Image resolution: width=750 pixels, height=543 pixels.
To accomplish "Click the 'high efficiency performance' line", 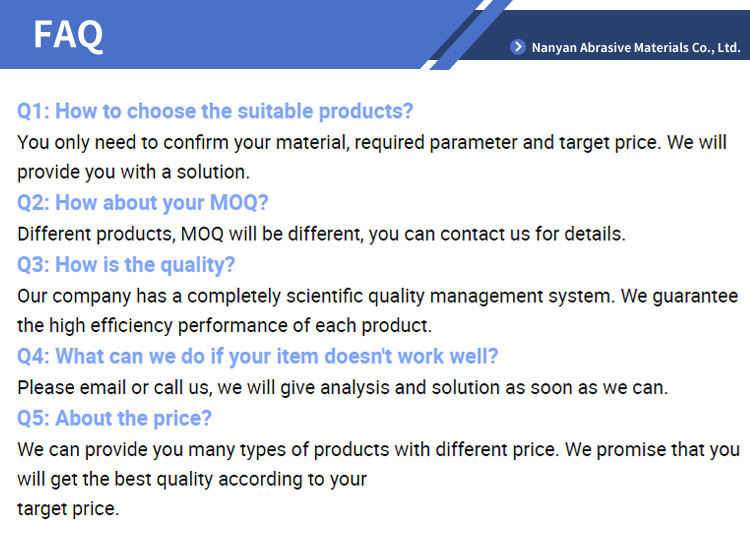I will (x=224, y=326).
